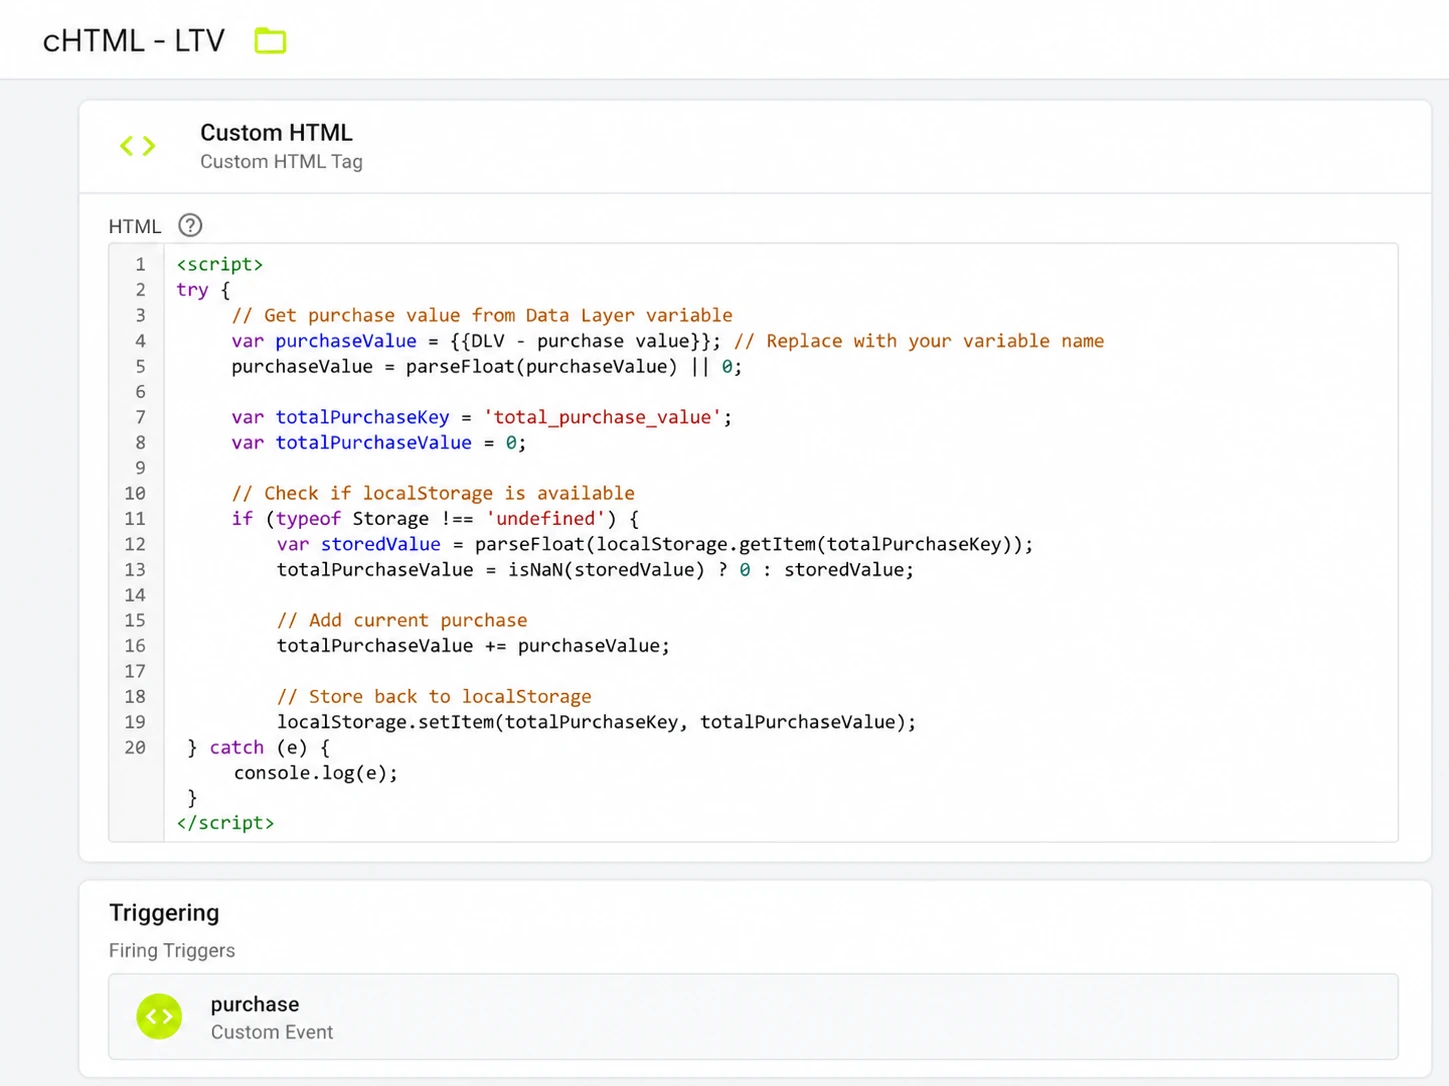Viewport: 1449px width, 1086px height.
Task: Click the 'Check if localStorage is available' comment
Action: click(x=433, y=493)
